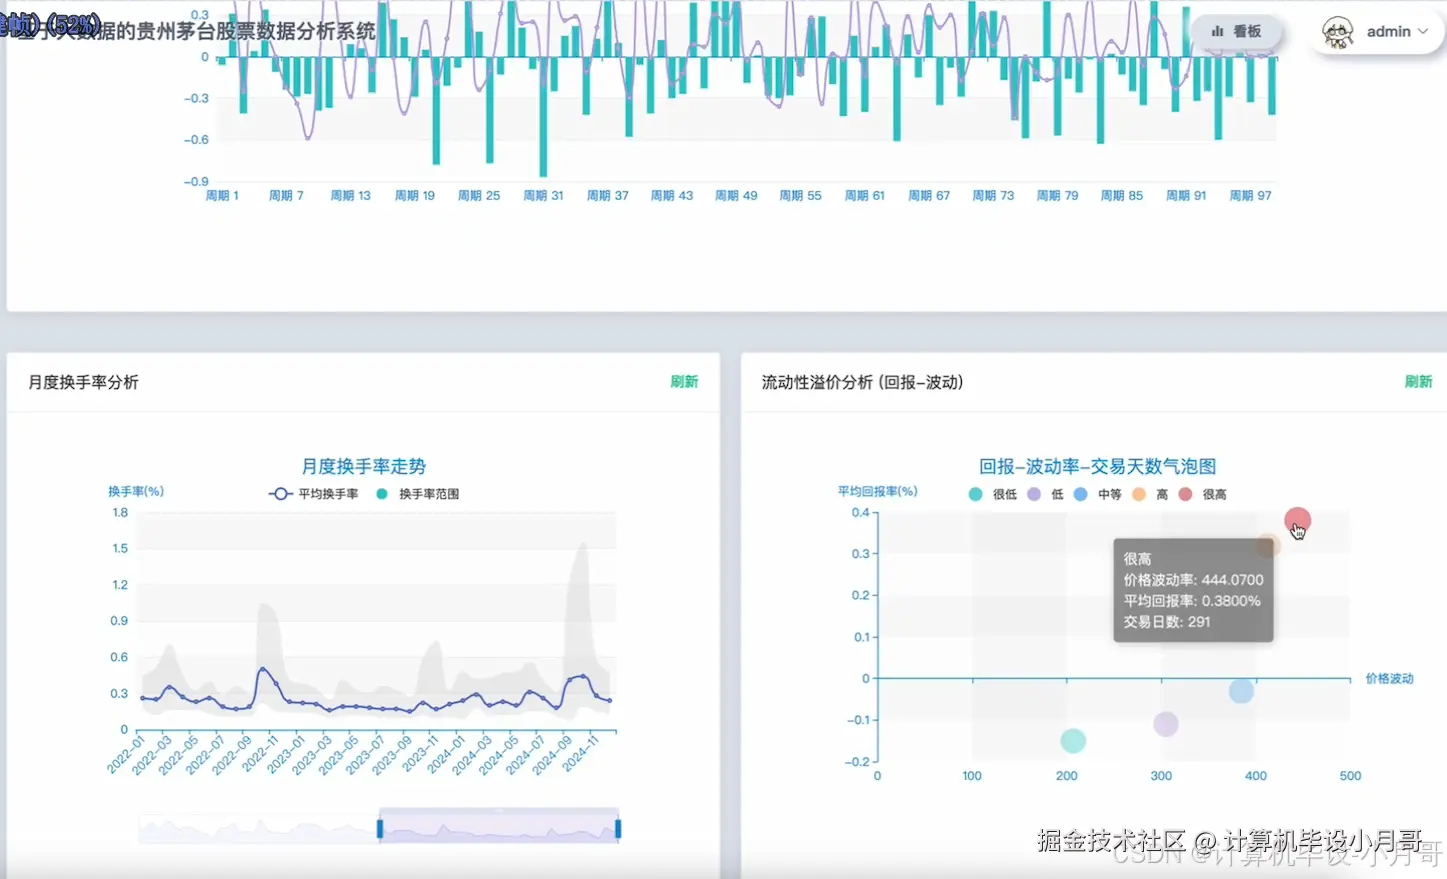
Task: Click the teal bubble near 200
Action: click(1073, 741)
